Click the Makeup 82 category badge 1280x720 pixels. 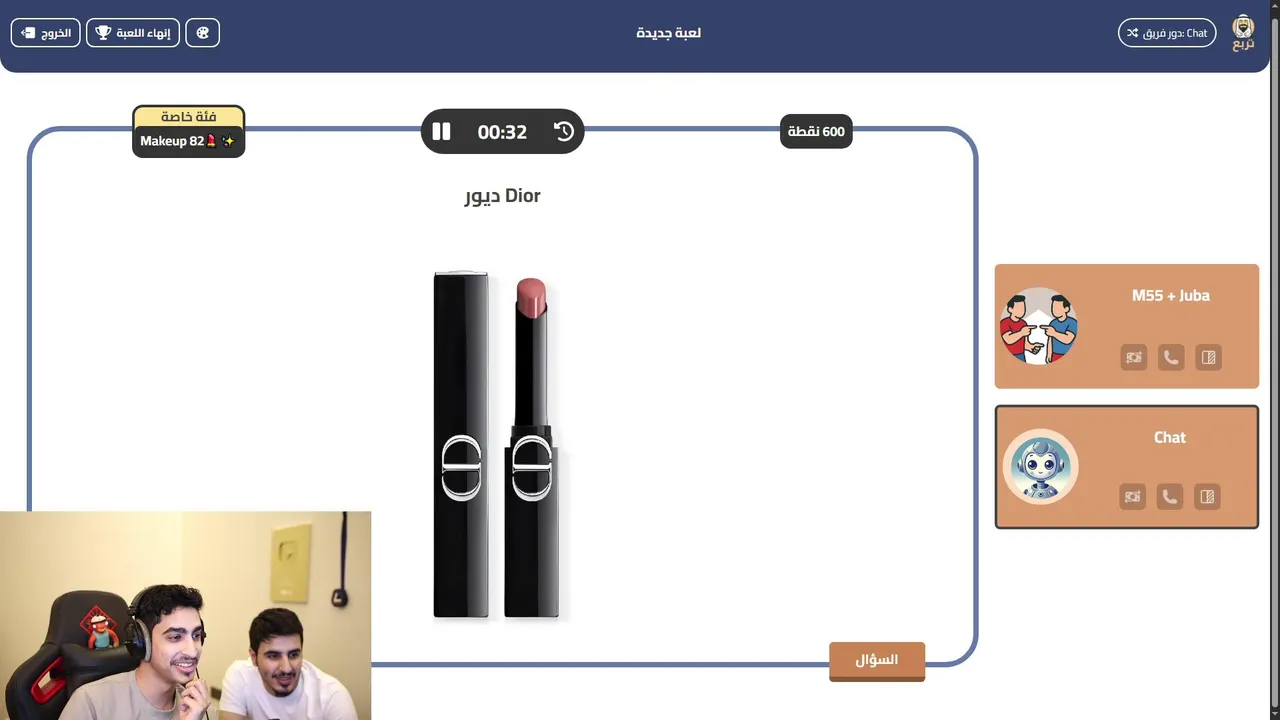[x=188, y=141]
